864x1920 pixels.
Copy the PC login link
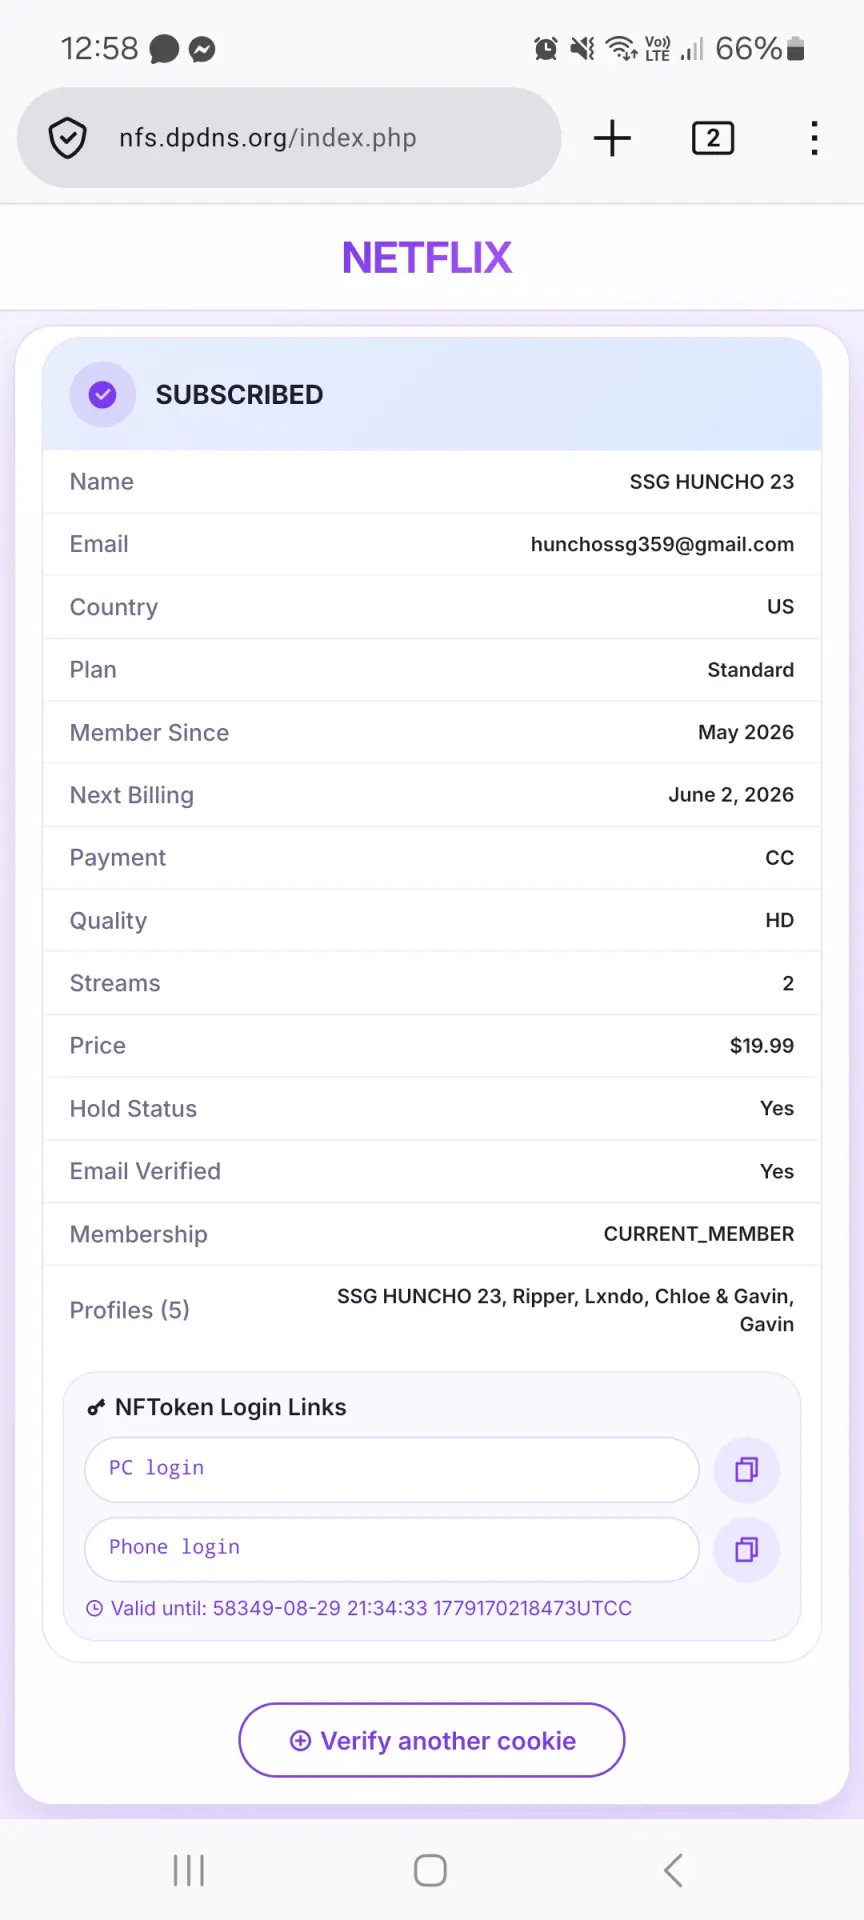pyautogui.click(x=747, y=1470)
